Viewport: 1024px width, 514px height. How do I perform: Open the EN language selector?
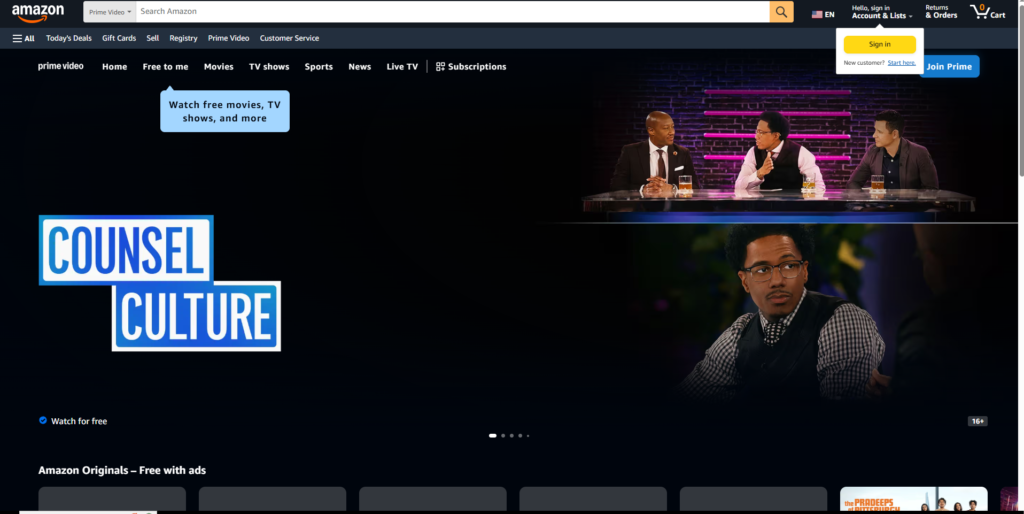823,14
